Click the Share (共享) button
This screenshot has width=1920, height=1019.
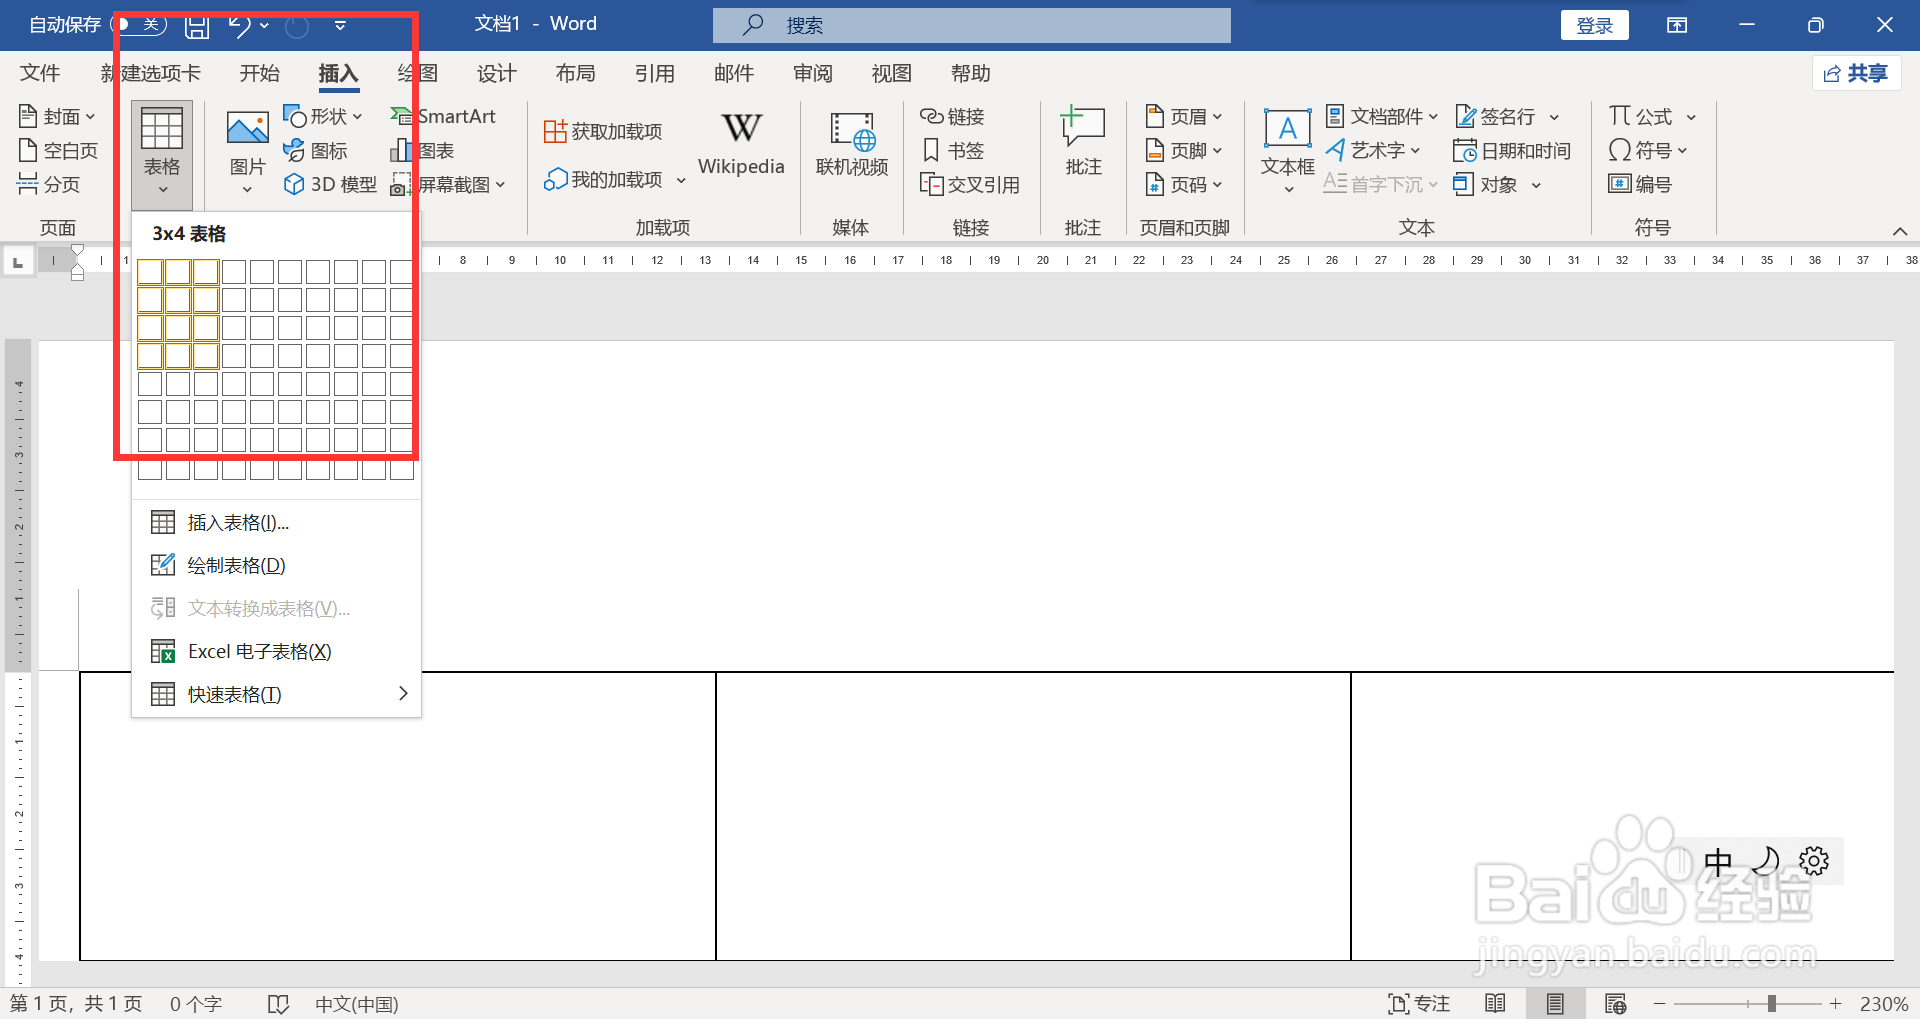[1856, 73]
